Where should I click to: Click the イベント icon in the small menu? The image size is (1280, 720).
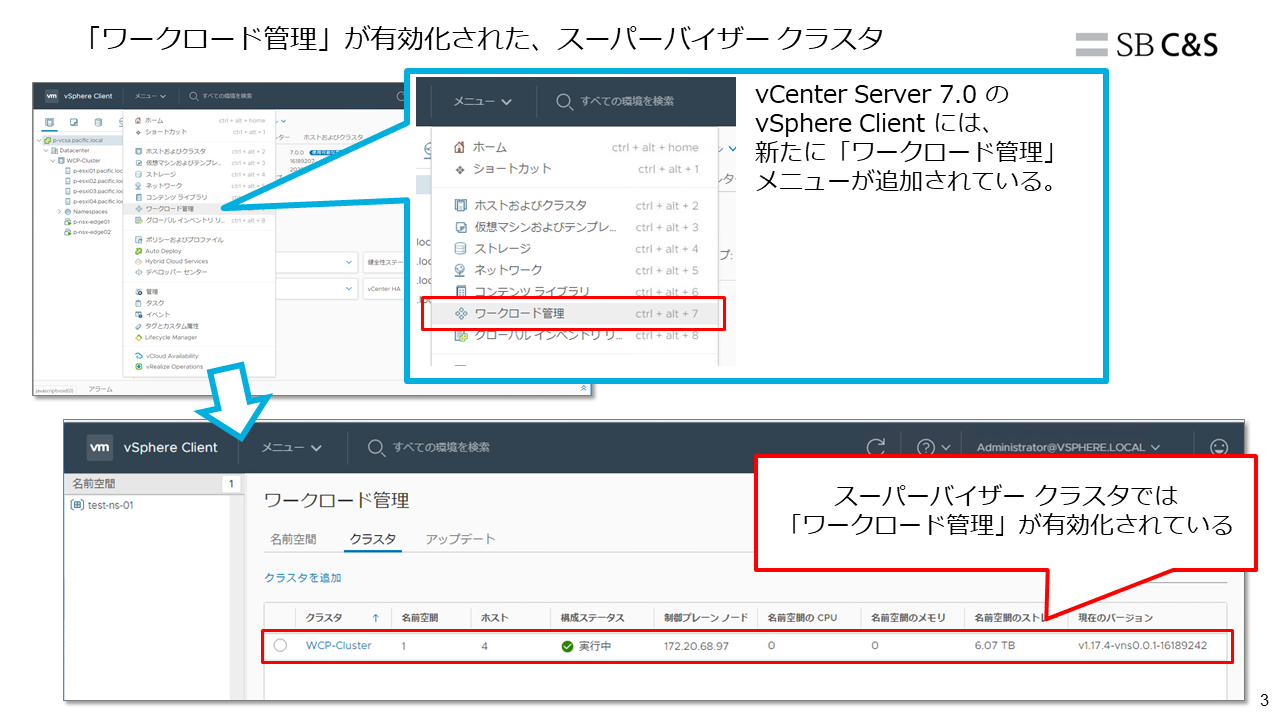[138, 315]
